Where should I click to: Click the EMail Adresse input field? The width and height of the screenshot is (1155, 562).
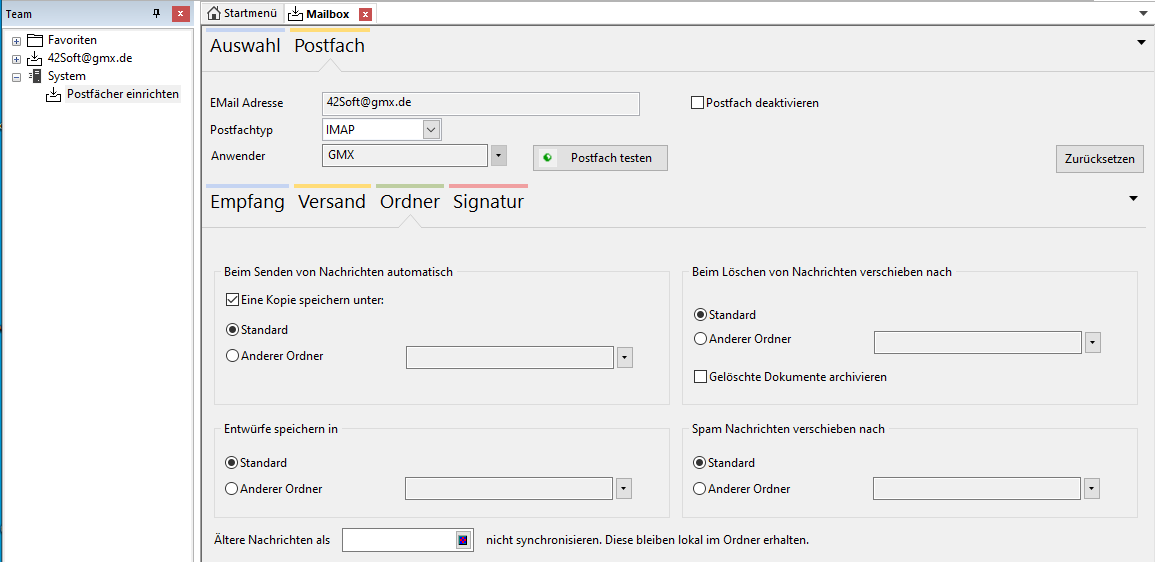[481, 103]
